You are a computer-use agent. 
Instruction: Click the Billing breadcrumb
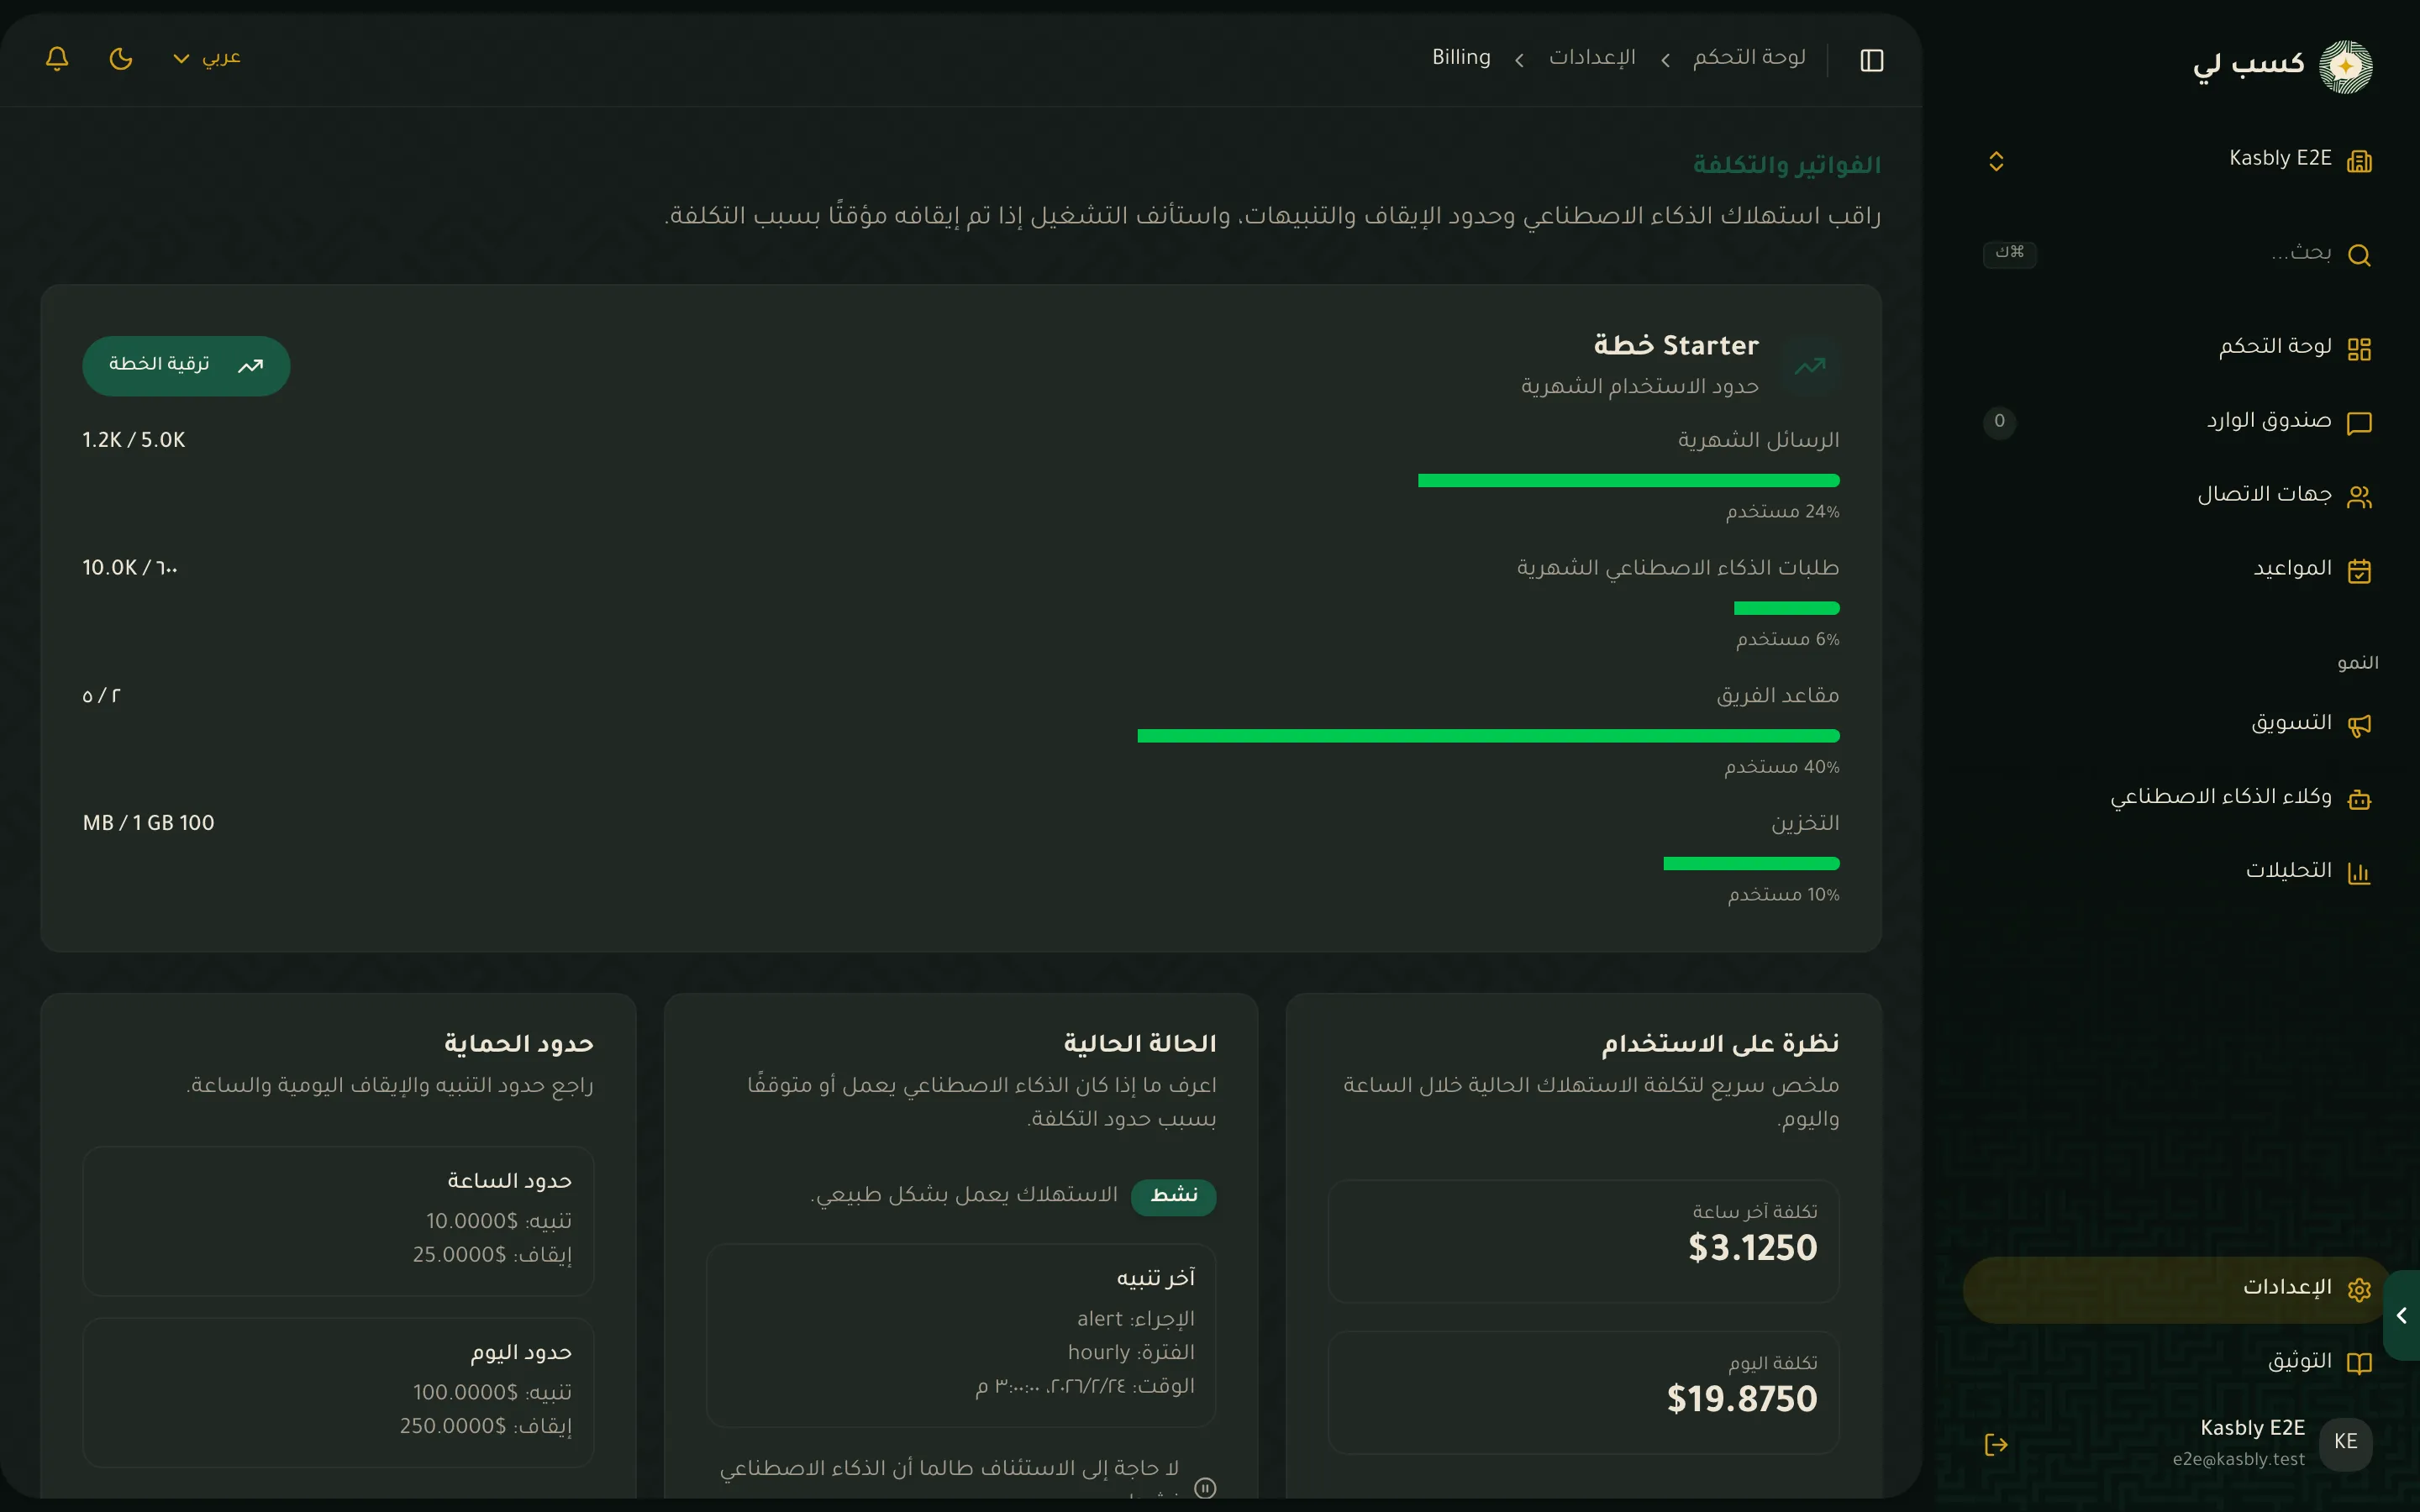(1461, 58)
